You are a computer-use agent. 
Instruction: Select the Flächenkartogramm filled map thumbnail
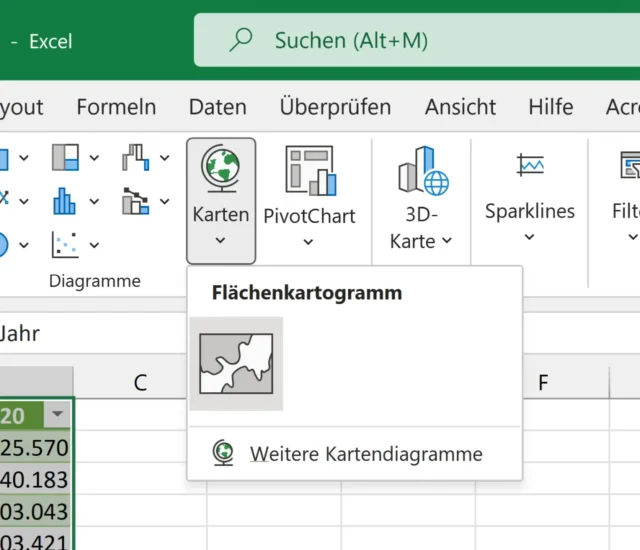tap(236, 364)
